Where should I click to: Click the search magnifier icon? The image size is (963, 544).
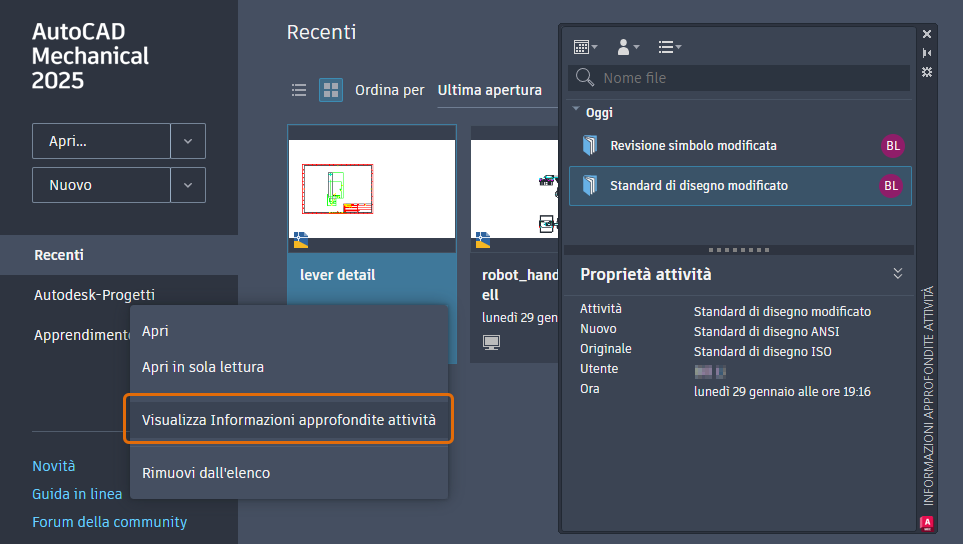point(585,77)
